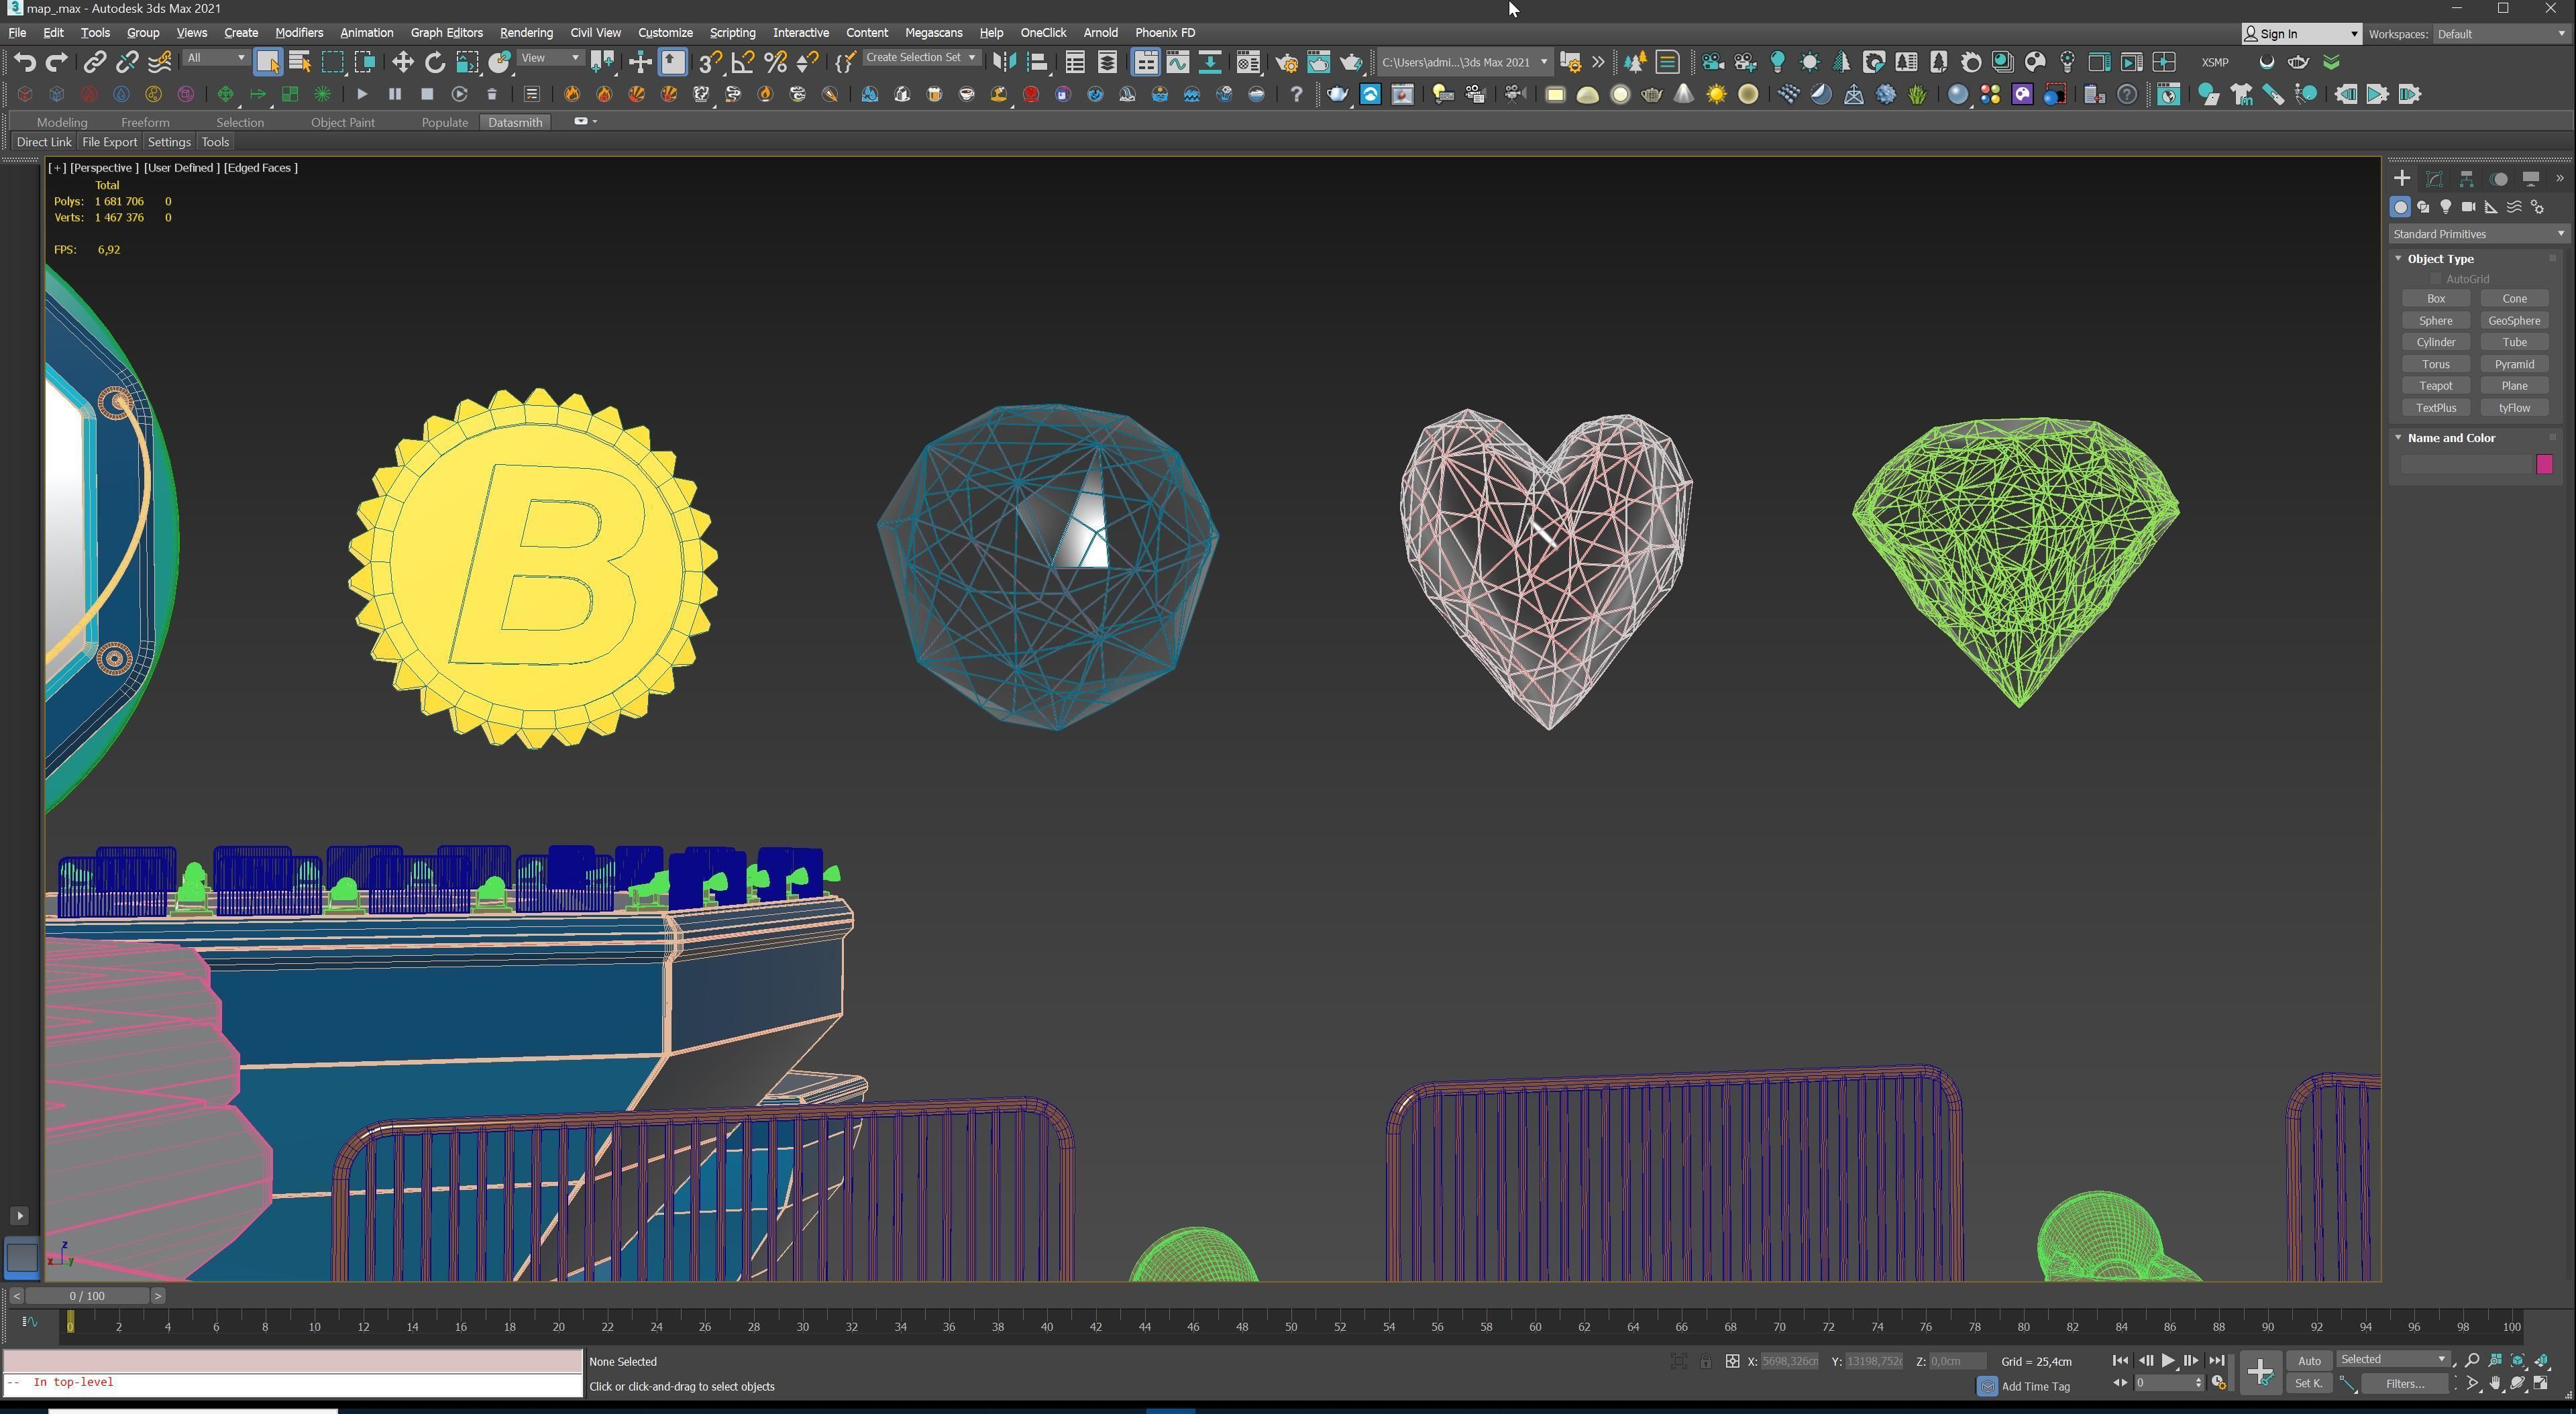Image resolution: width=2576 pixels, height=1414 pixels.
Task: Expand the Create Selection Set dropdown
Action: click(971, 57)
